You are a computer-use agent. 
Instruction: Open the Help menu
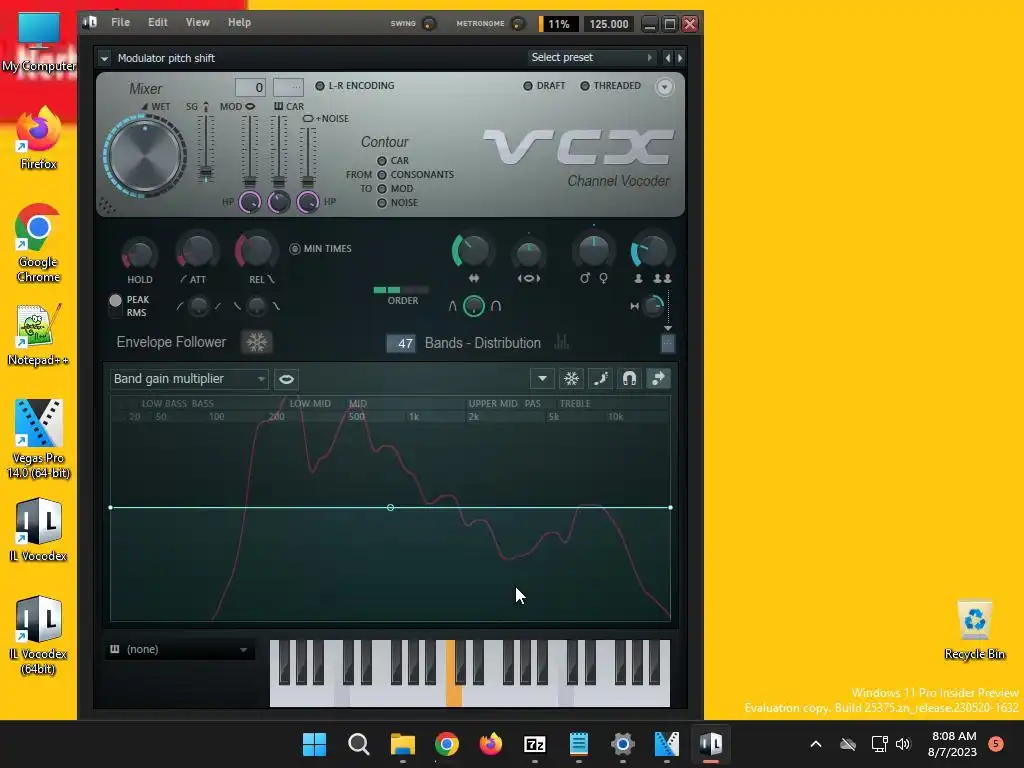point(239,22)
